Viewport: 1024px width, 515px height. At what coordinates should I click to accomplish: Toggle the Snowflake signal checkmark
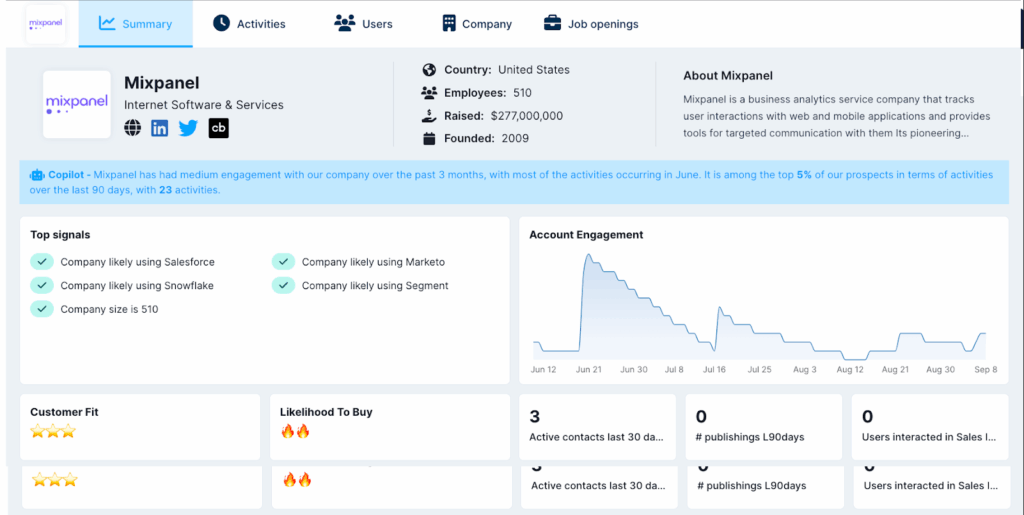[x=41, y=286]
